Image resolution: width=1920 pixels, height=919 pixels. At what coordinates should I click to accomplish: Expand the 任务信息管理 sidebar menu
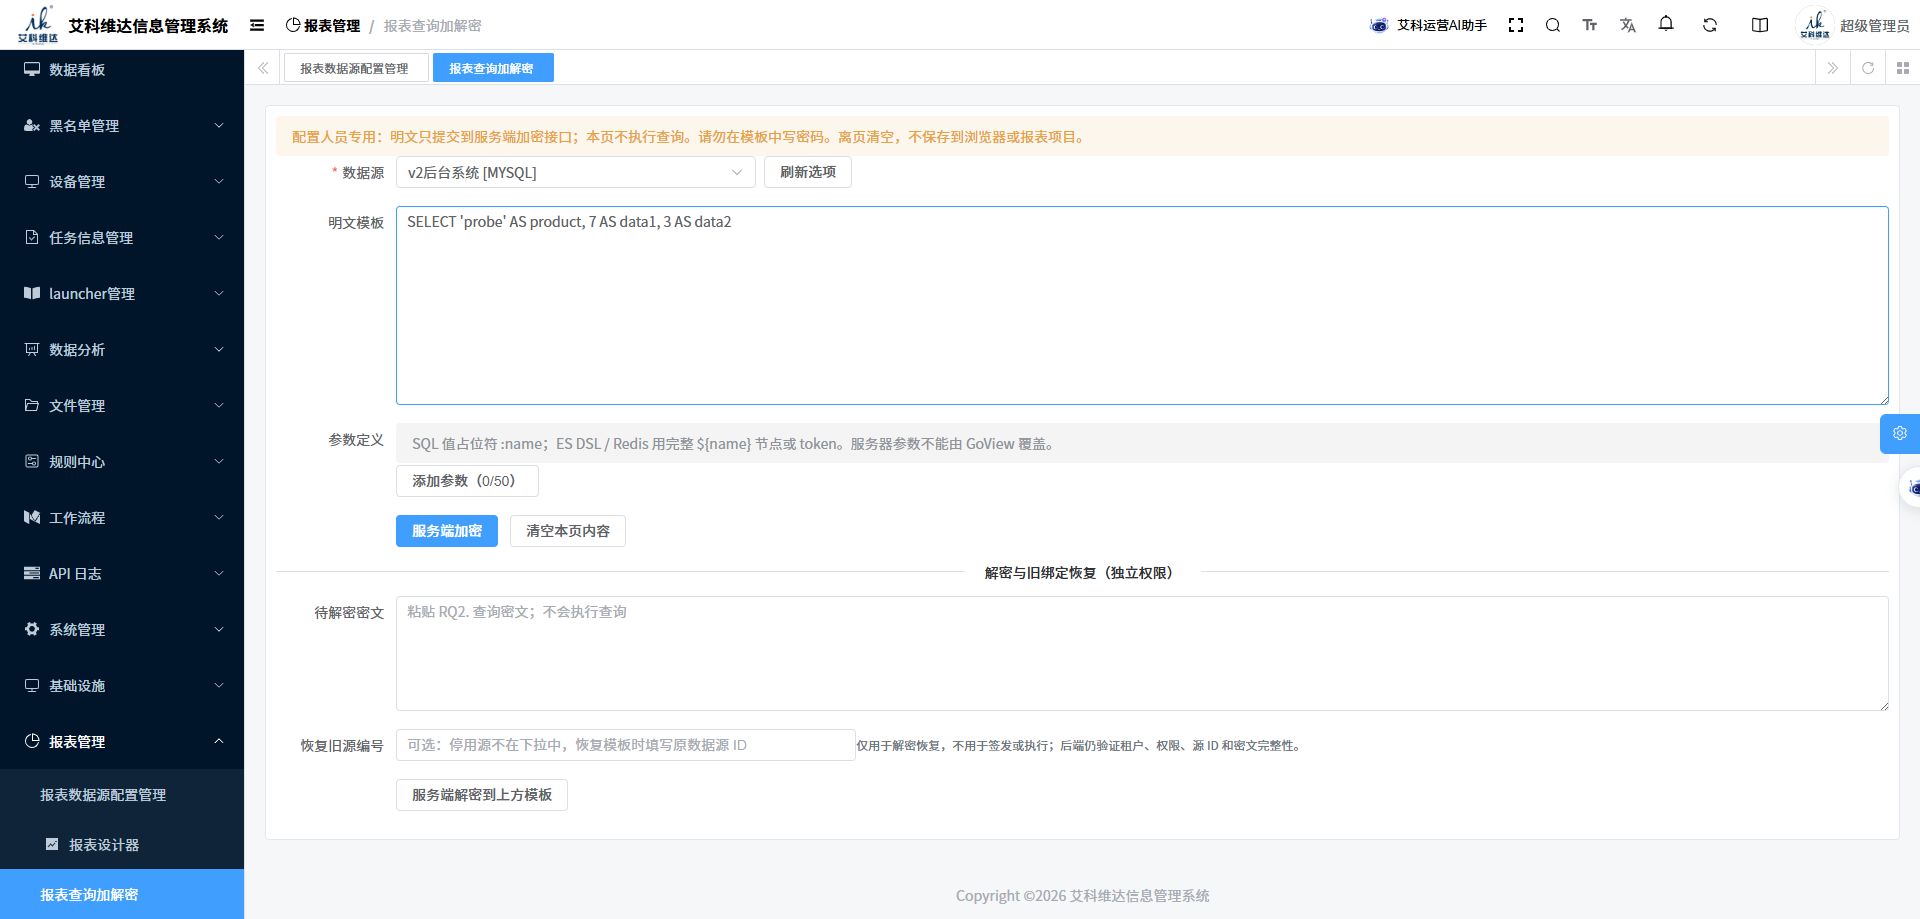click(122, 238)
